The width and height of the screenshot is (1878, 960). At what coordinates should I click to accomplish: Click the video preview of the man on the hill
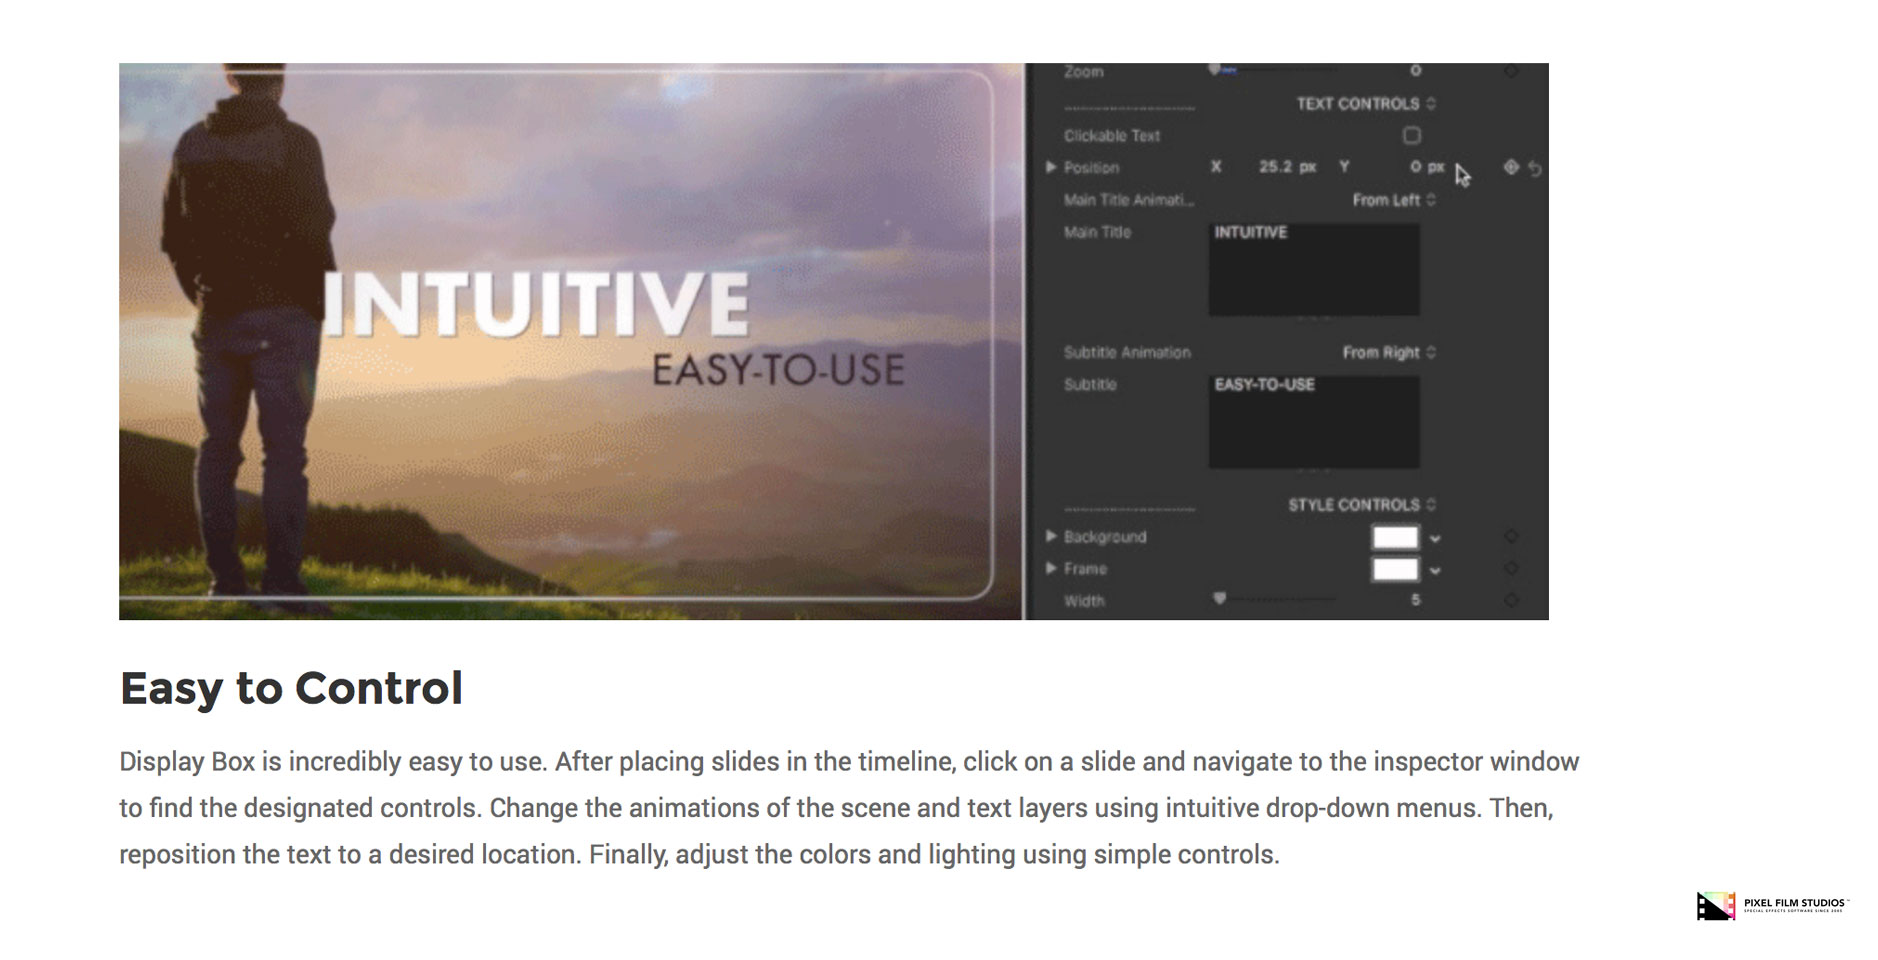[571, 341]
